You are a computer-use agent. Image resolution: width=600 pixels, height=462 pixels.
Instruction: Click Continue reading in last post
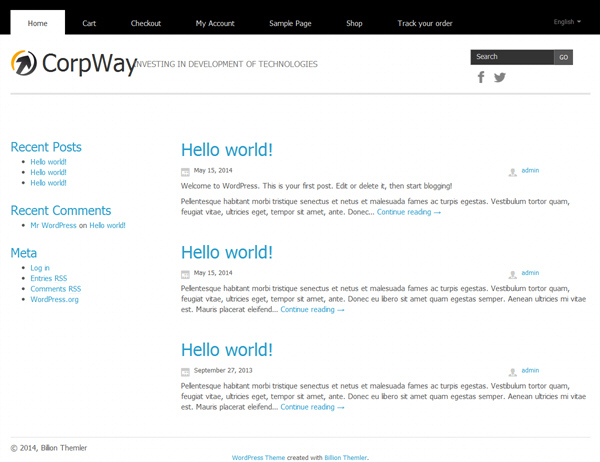click(313, 407)
